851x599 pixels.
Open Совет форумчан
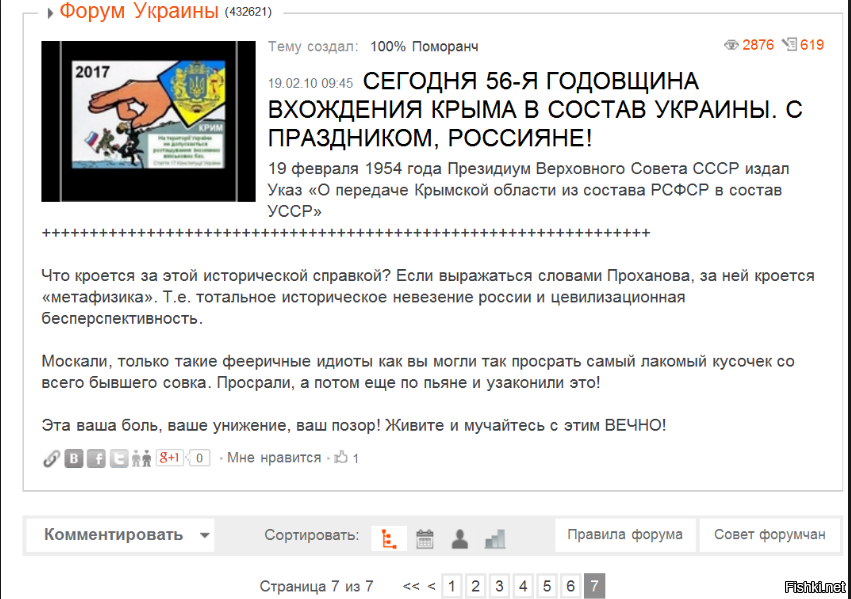[770, 534]
